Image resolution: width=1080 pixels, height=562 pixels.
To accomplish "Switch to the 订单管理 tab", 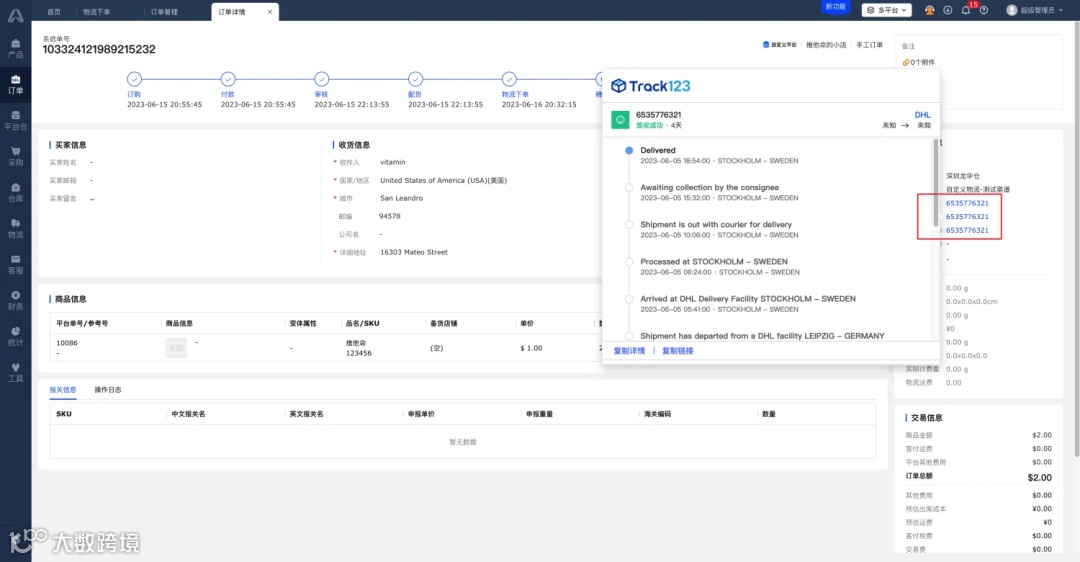I will click(x=164, y=12).
